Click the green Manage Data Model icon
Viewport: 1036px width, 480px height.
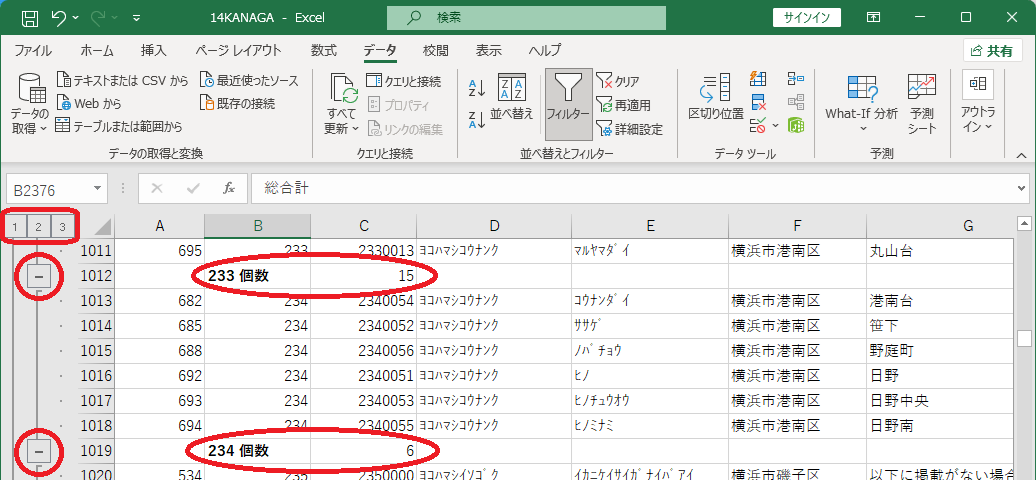(x=796, y=124)
